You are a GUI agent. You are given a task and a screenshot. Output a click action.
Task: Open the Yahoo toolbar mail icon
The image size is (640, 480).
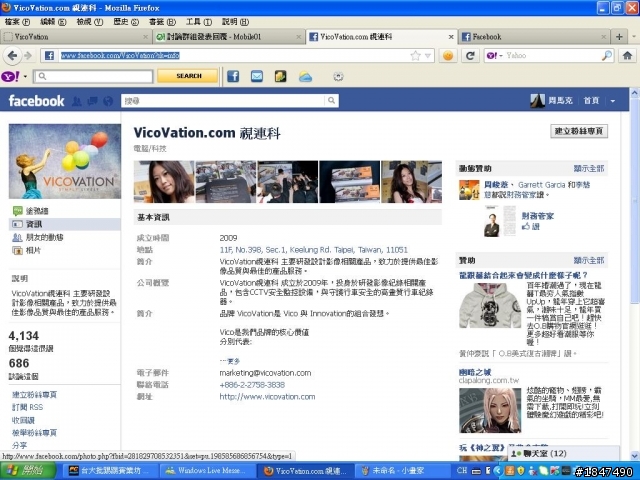point(257,76)
